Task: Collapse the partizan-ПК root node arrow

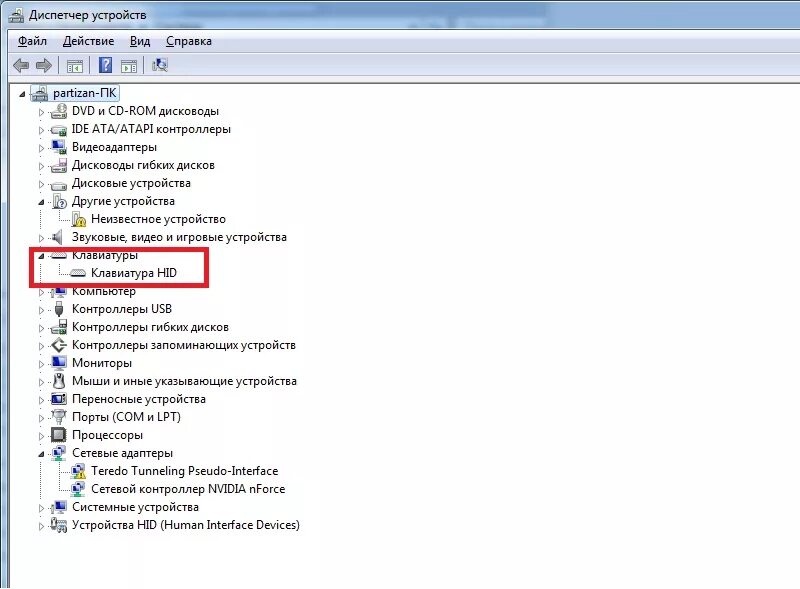Action: click(x=22, y=94)
